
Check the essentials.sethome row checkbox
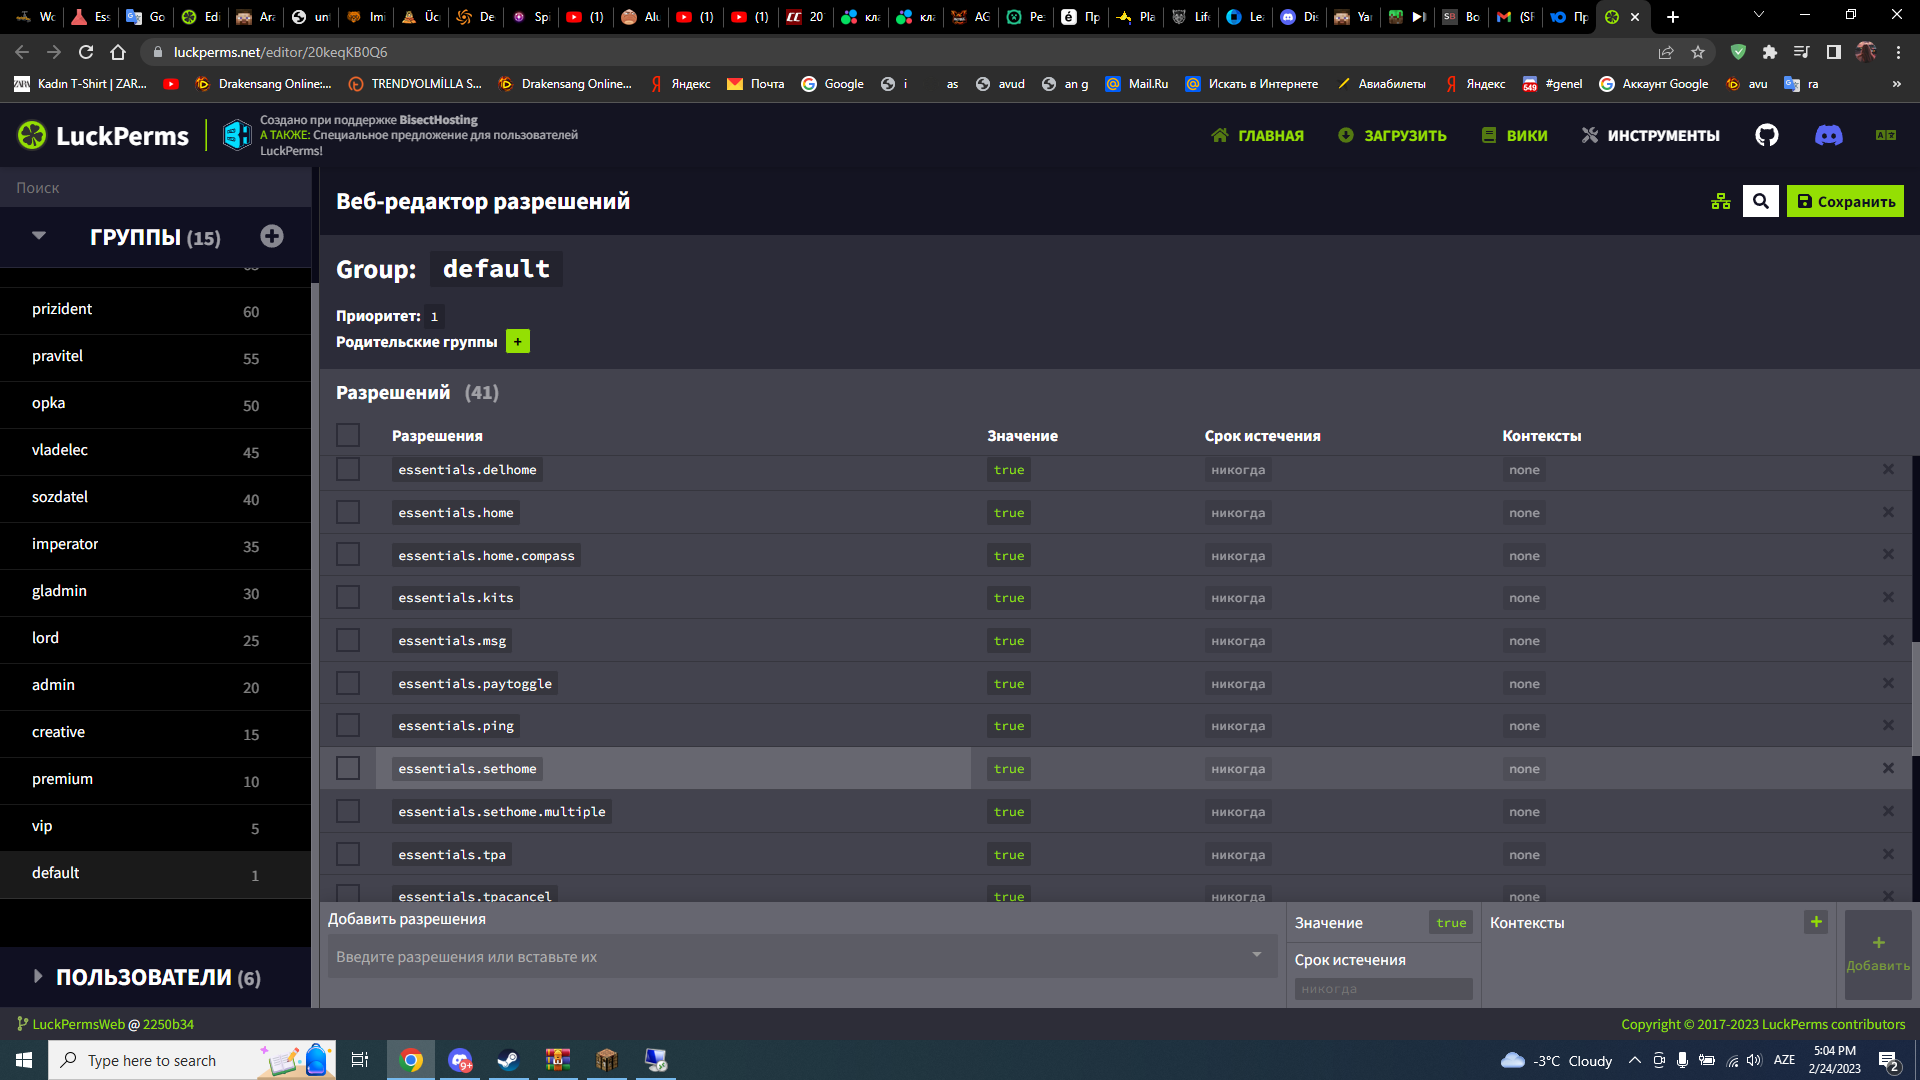click(x=348, y=768)
